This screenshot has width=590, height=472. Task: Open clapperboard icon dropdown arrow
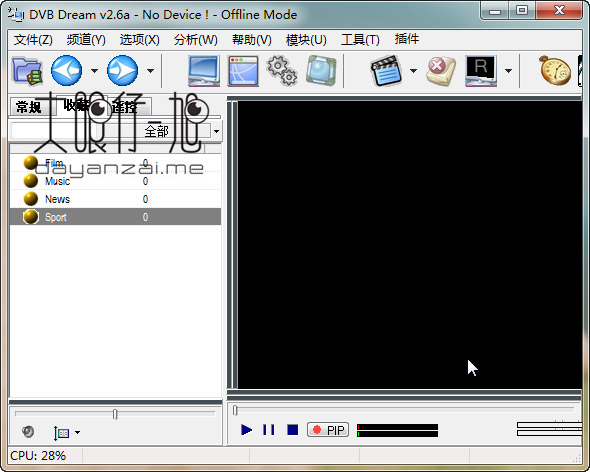[x=413, y=70]
